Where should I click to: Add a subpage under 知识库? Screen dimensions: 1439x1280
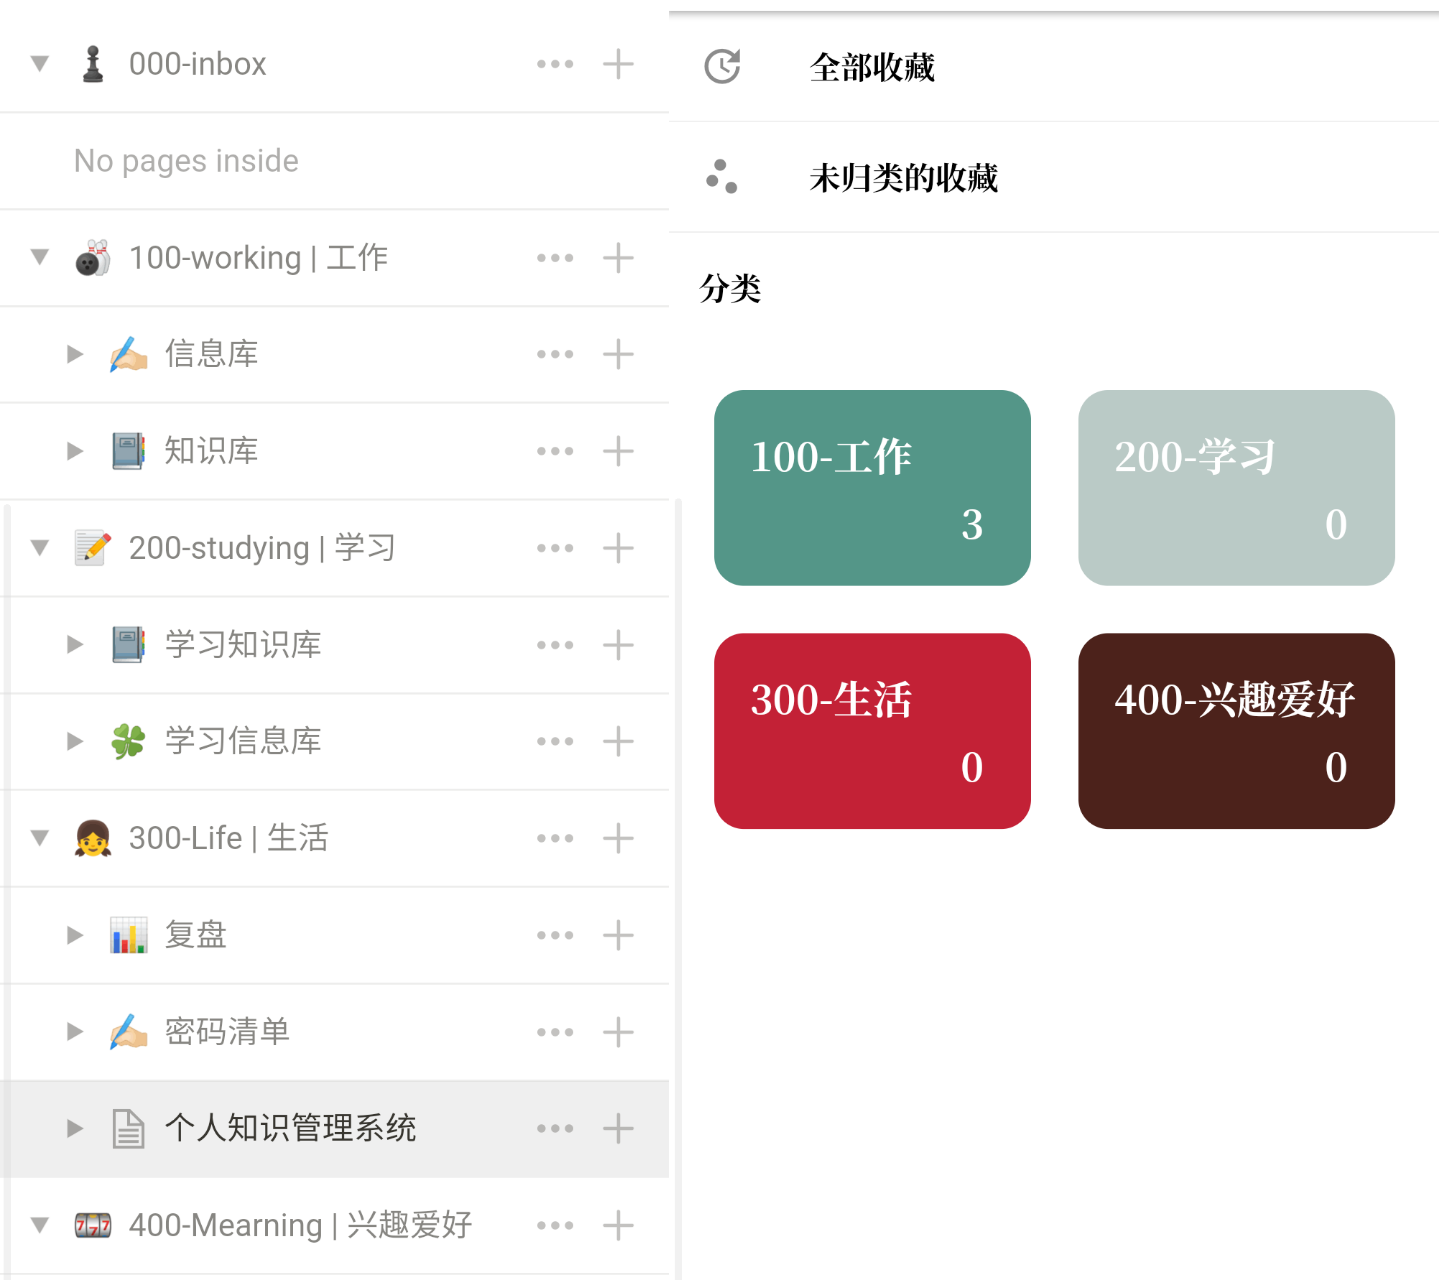click(619, 451)
